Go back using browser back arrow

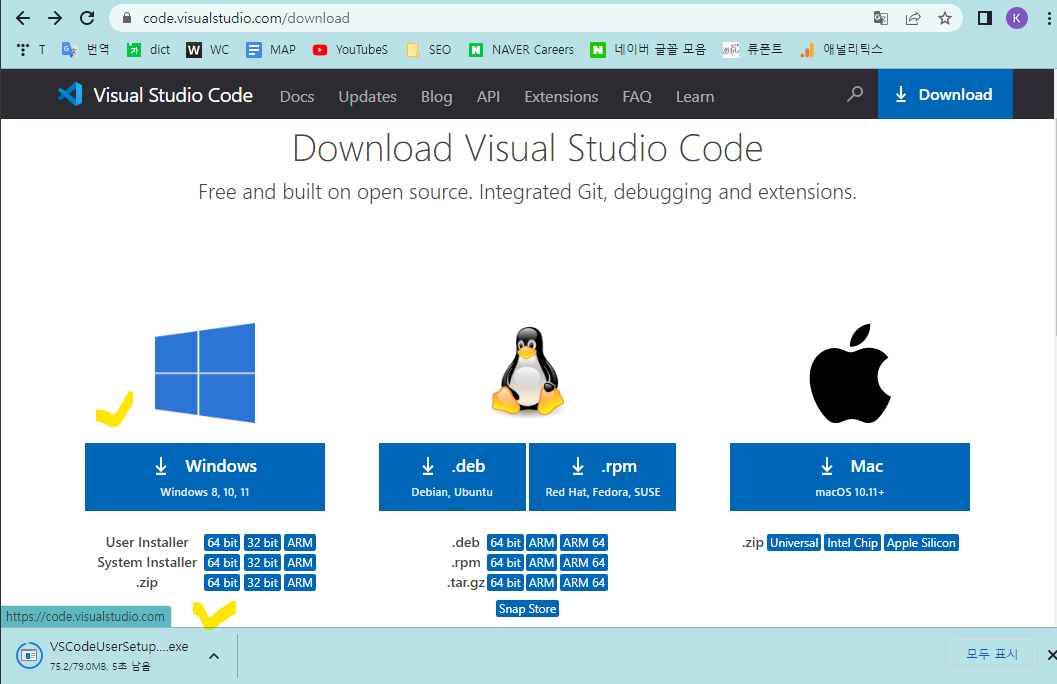click(x=23, y=18)
